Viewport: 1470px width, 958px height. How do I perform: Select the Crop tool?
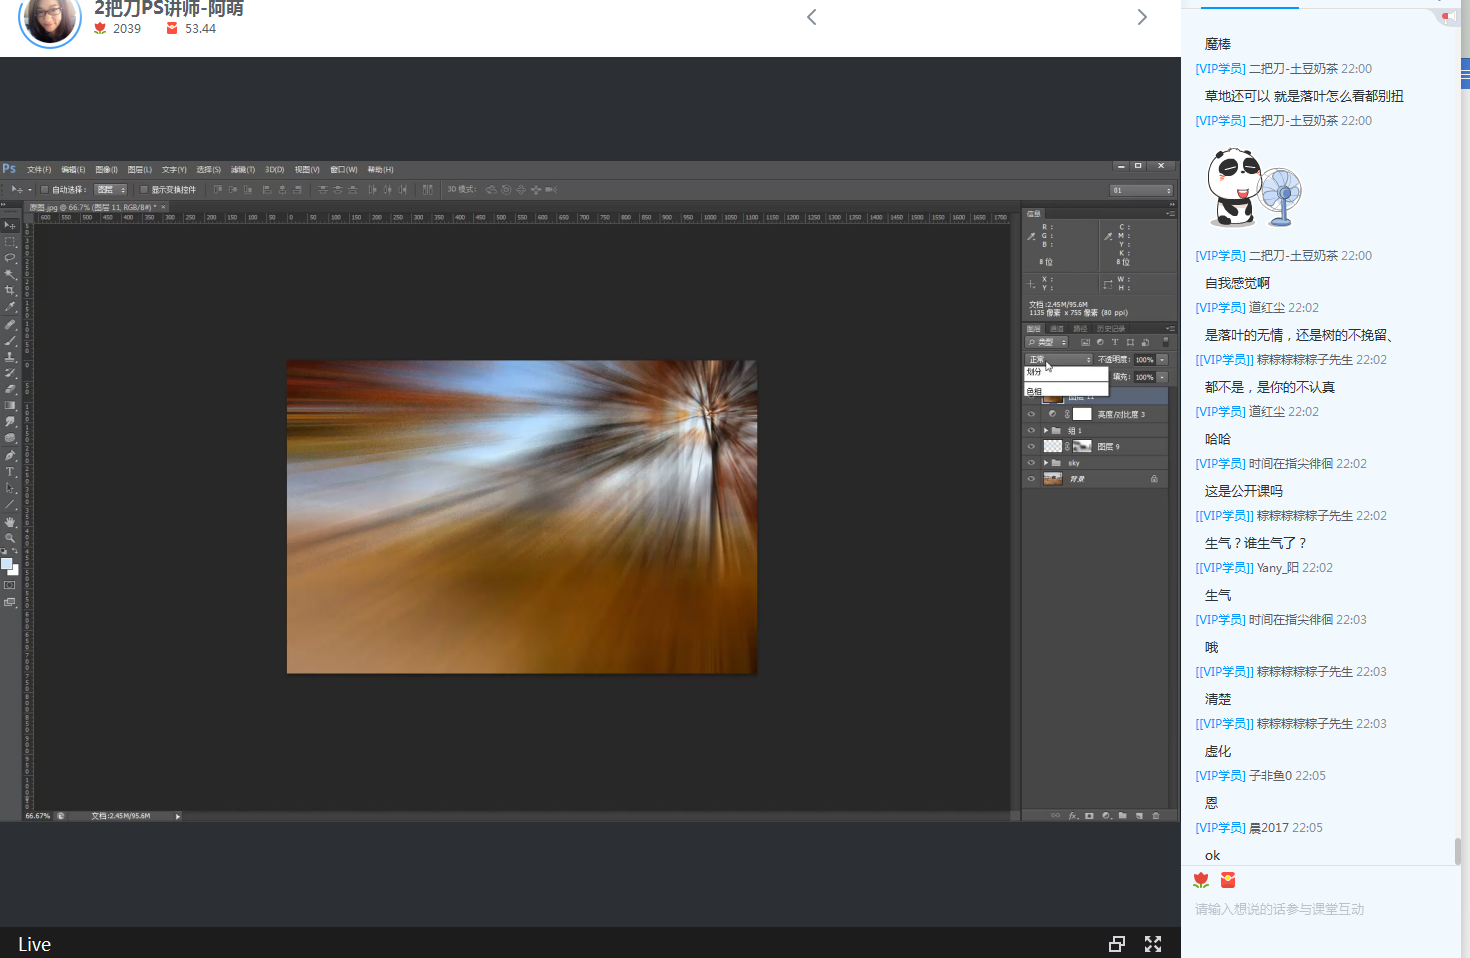tap(10, 290)
